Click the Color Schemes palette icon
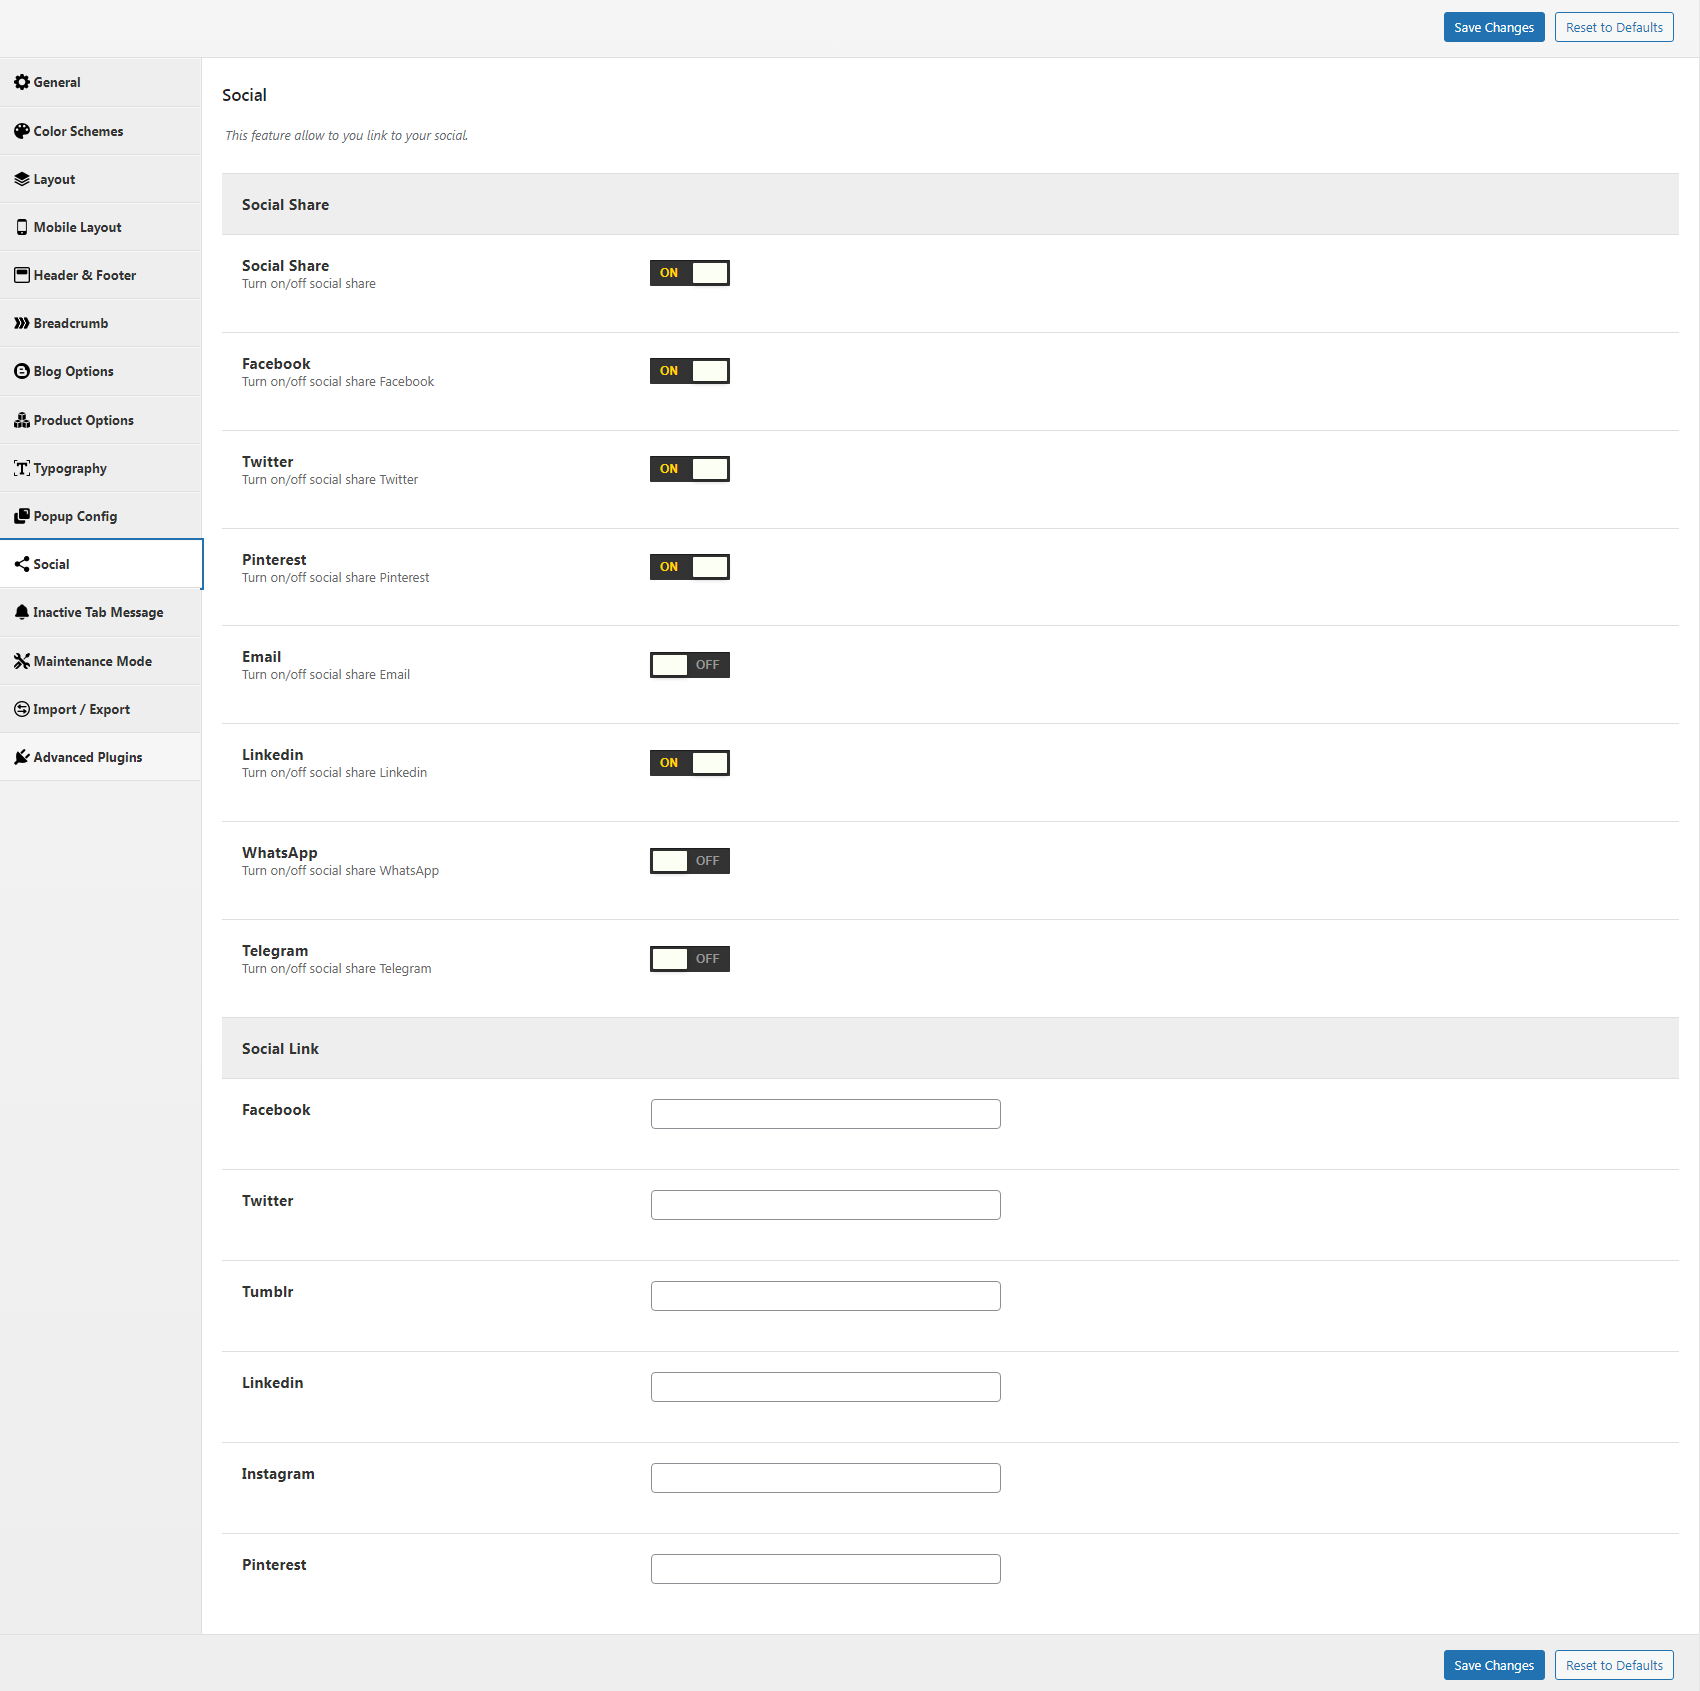Viewport: 1700px width, 1691px height. 21,131
